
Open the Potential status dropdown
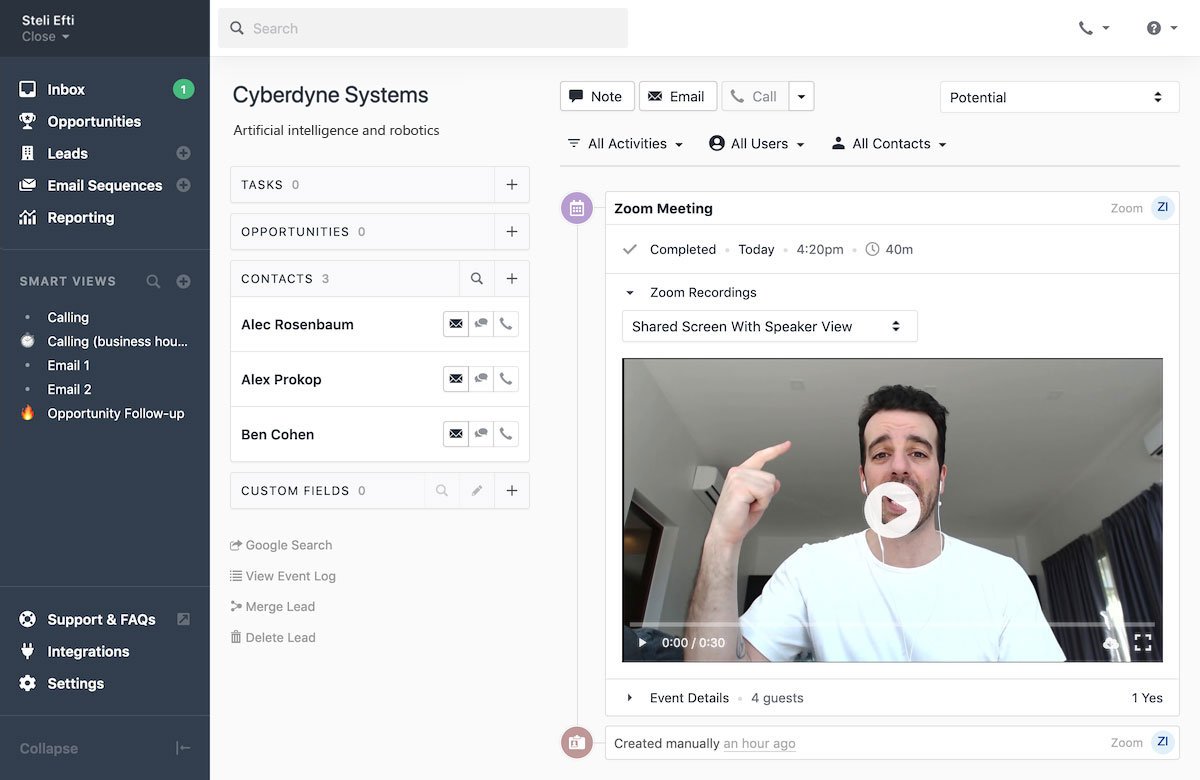click(x=1060, y=97)
